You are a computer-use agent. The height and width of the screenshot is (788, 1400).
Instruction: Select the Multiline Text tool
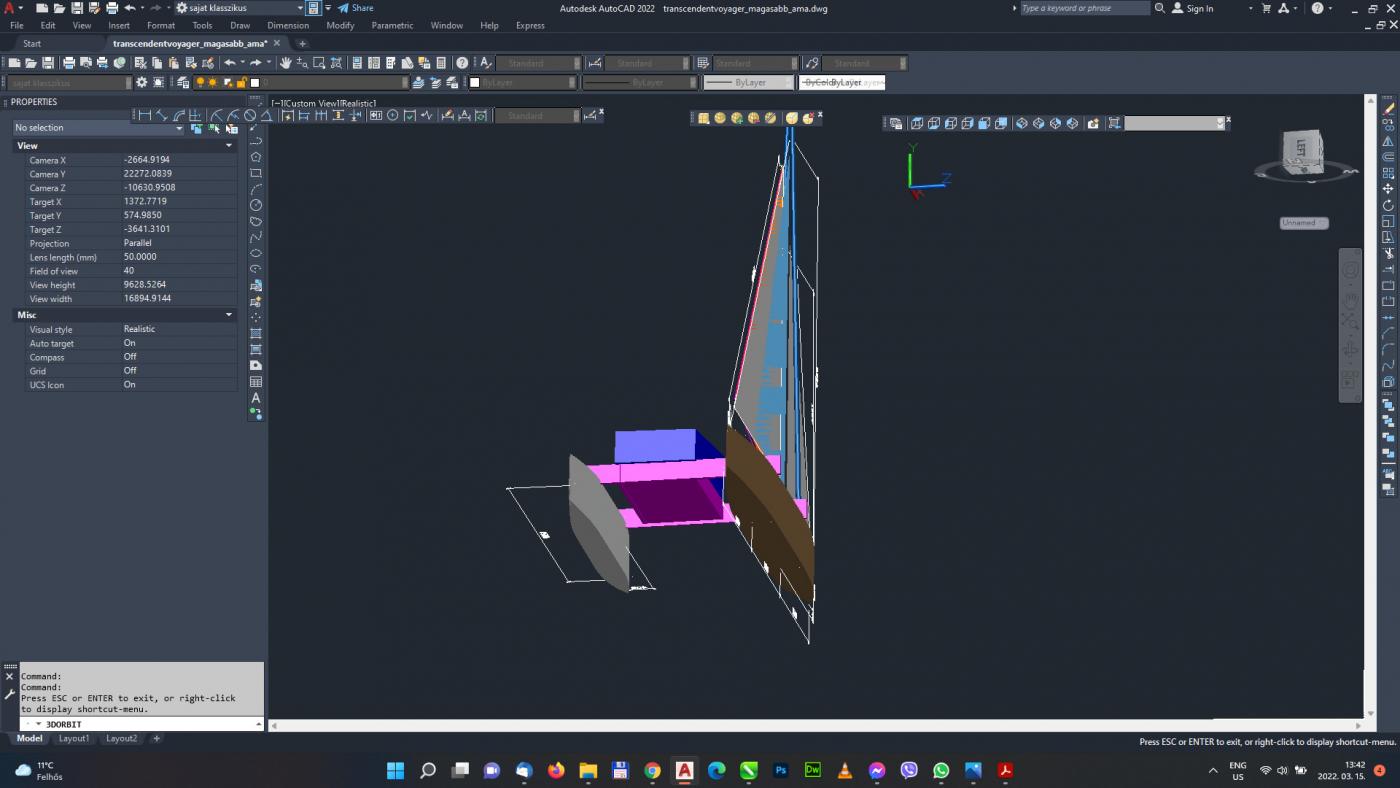256,398
